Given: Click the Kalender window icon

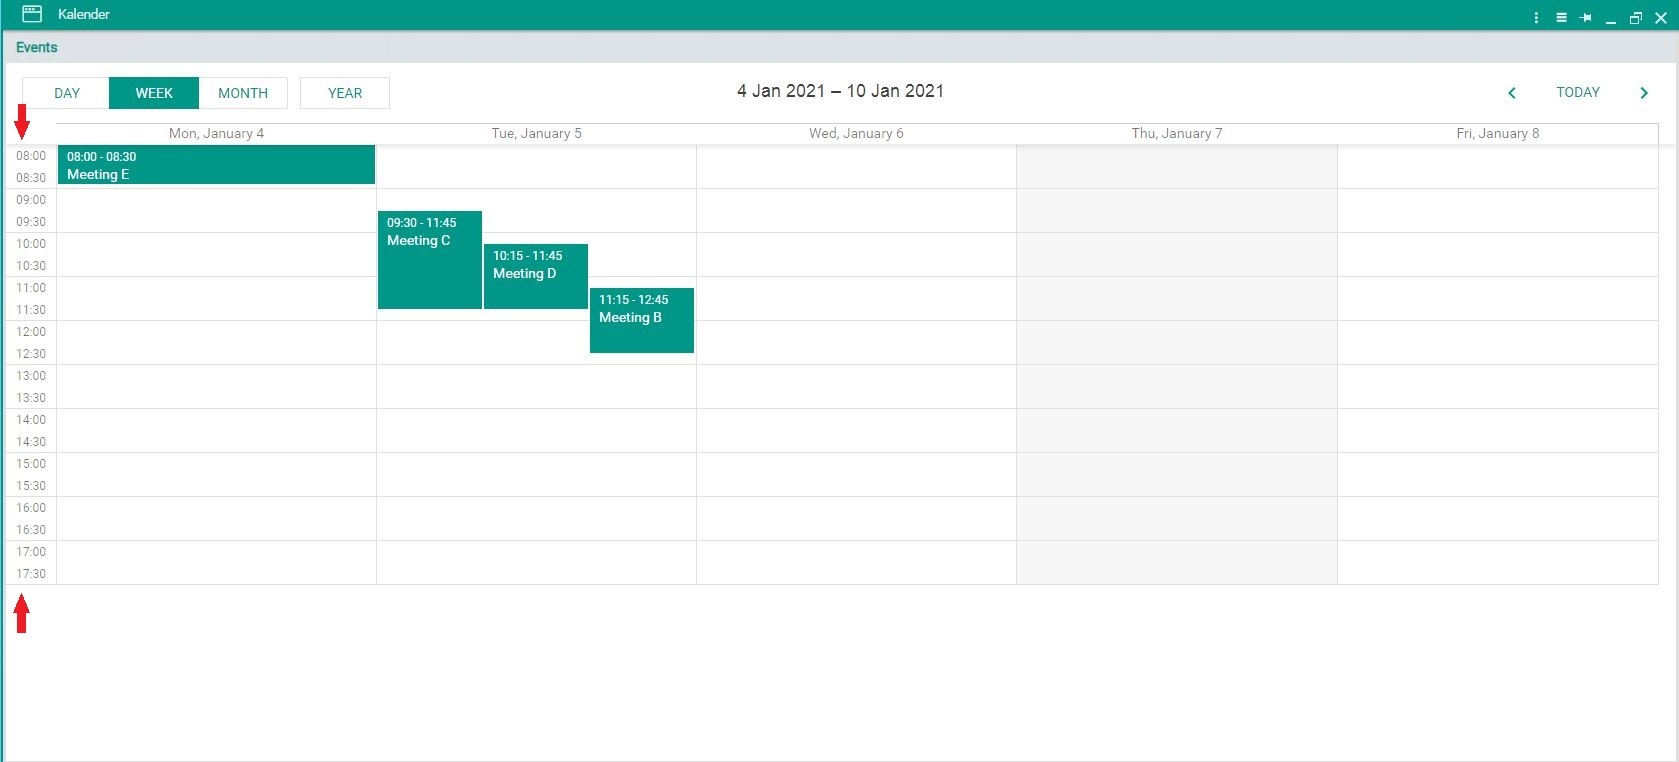Looking at the screenshot, I should click(32, 14).
